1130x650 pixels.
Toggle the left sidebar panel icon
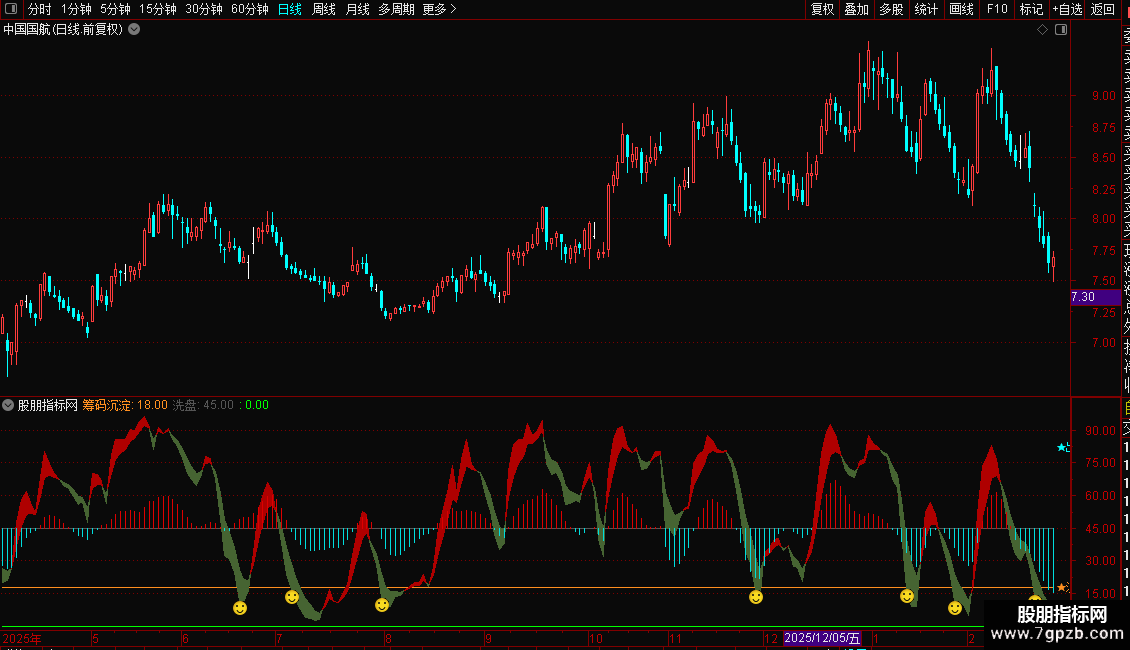point(11,9)
